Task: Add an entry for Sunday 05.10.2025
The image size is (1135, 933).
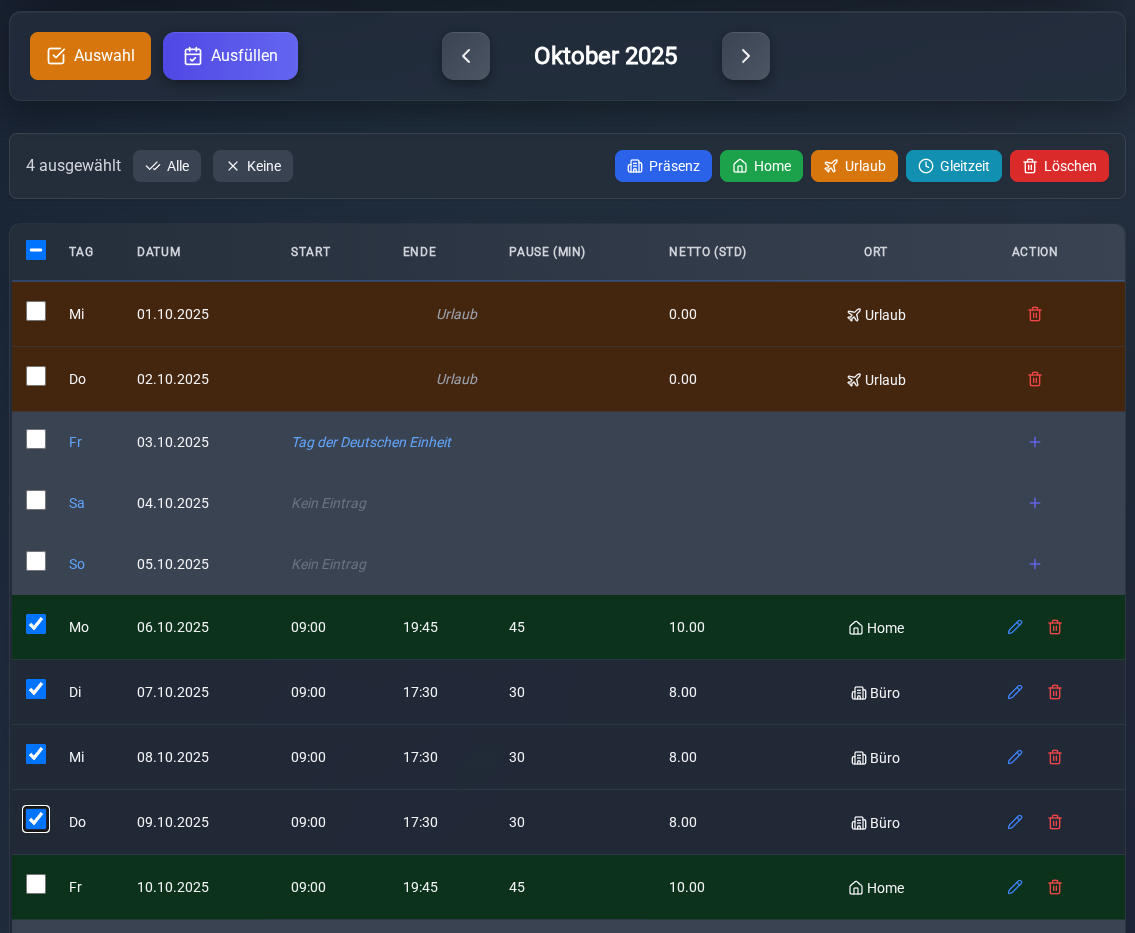Action: click(1035, 564)
